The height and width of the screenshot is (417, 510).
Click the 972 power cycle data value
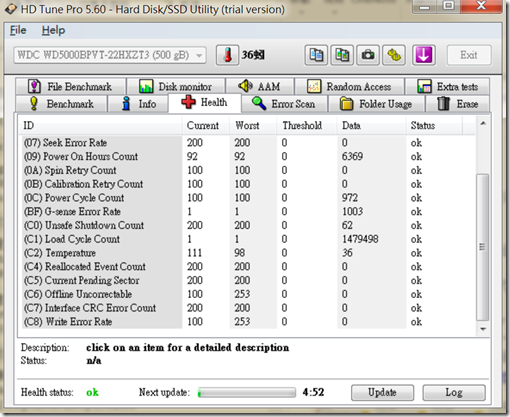[x=350, y=198]
